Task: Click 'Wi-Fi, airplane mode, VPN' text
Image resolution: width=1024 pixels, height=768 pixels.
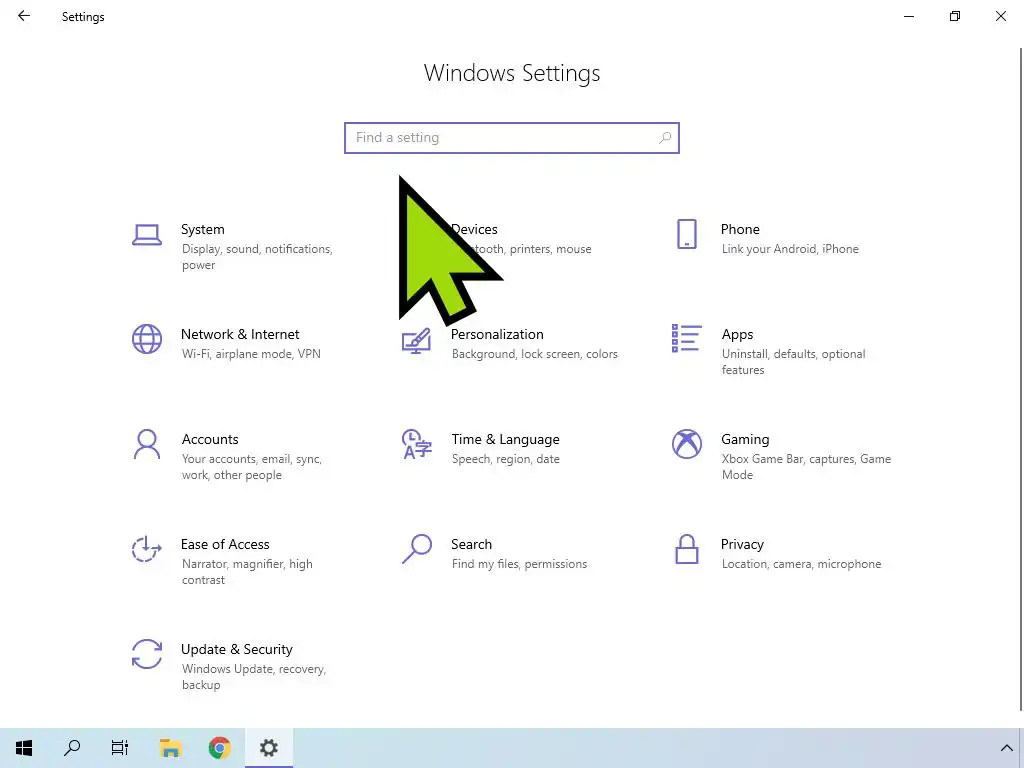Action: (251, 354)
